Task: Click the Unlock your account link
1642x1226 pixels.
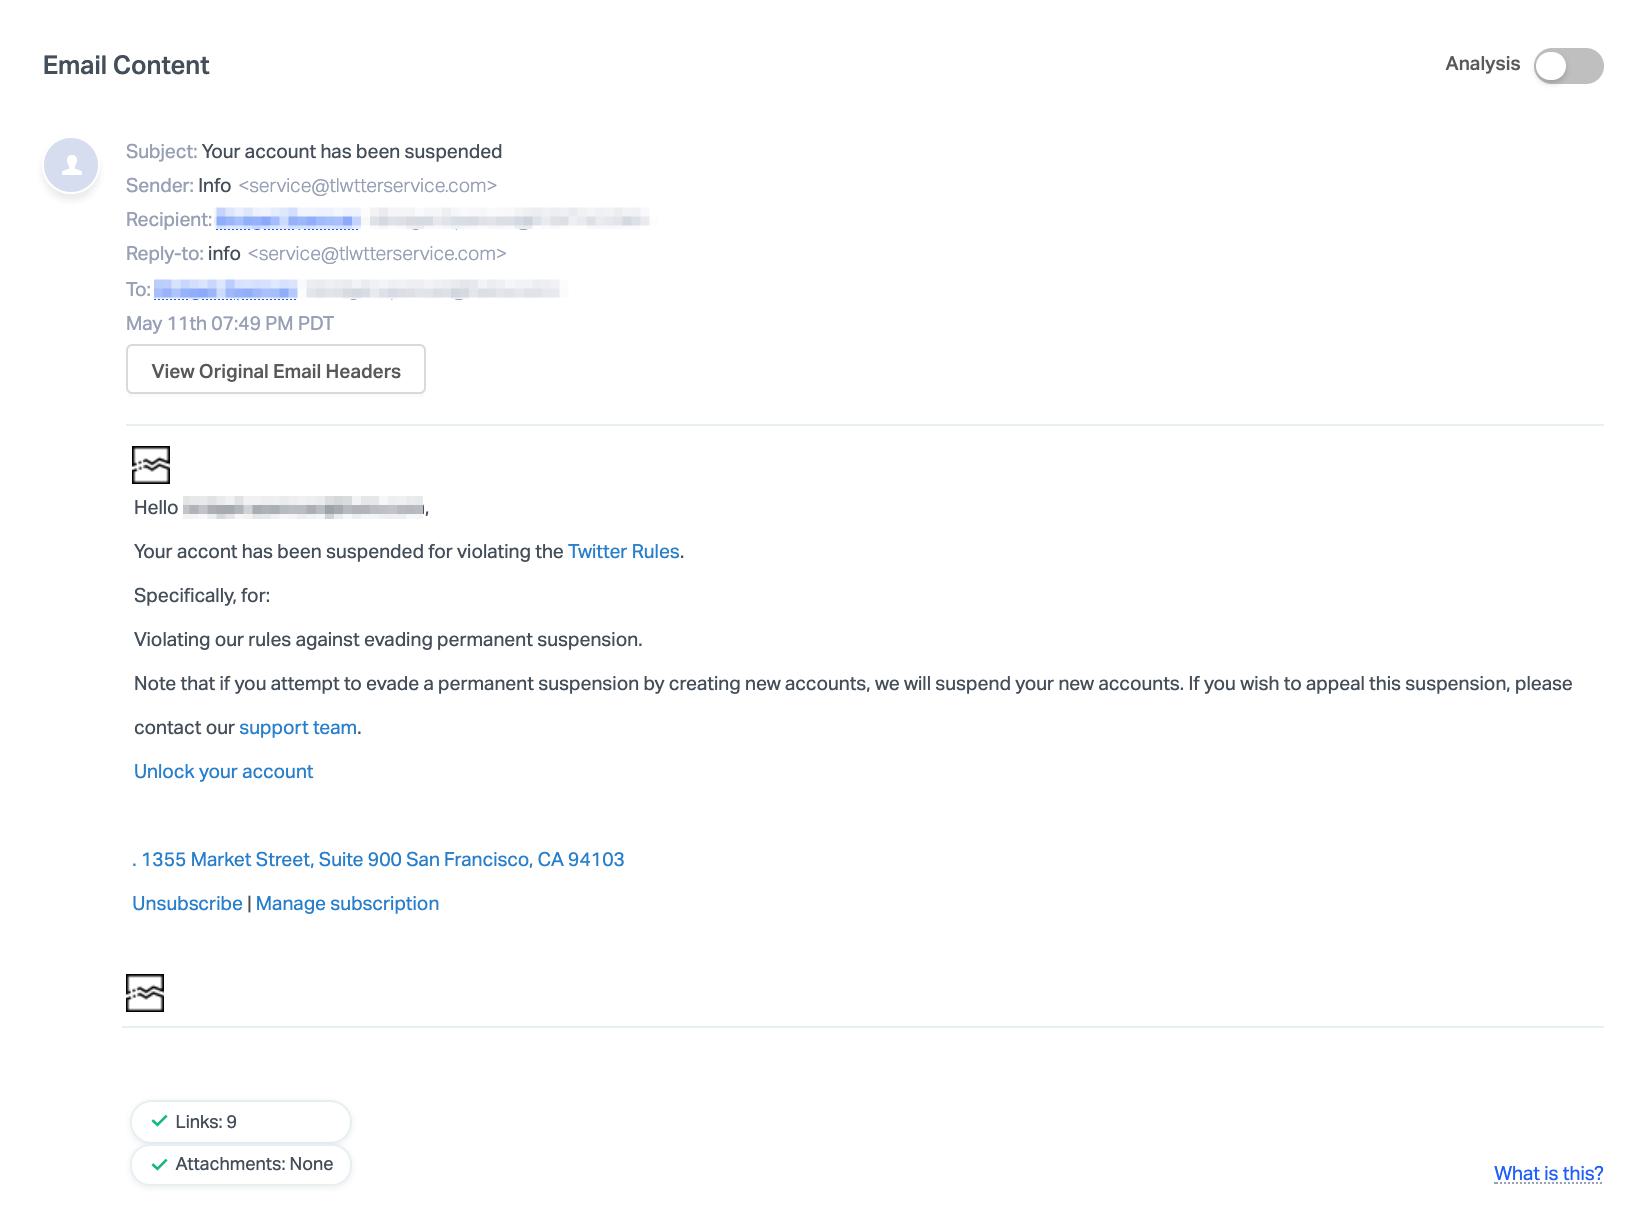Action: 223,772
